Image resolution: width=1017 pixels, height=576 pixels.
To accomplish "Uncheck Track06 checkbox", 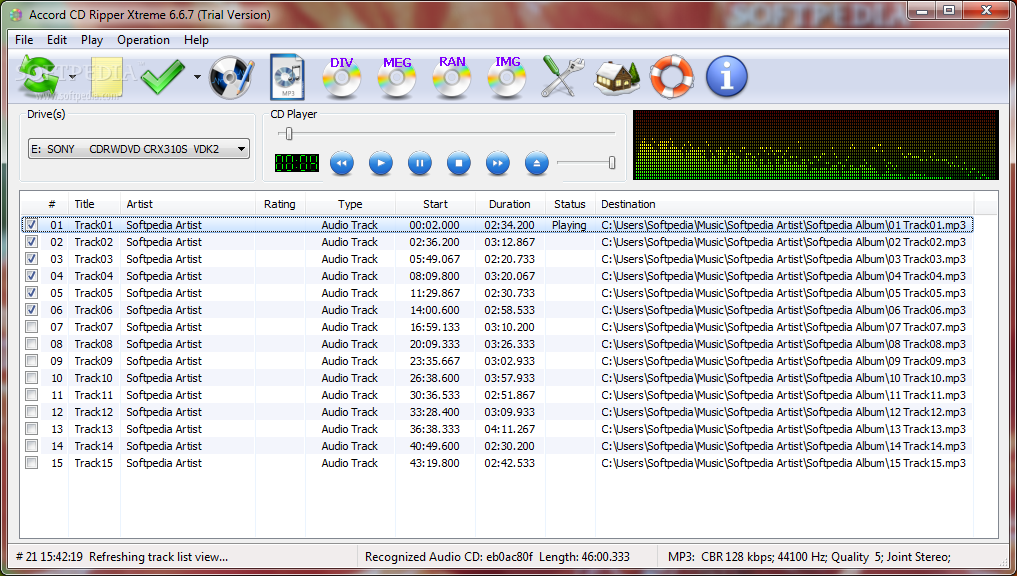I will [31, 309].
